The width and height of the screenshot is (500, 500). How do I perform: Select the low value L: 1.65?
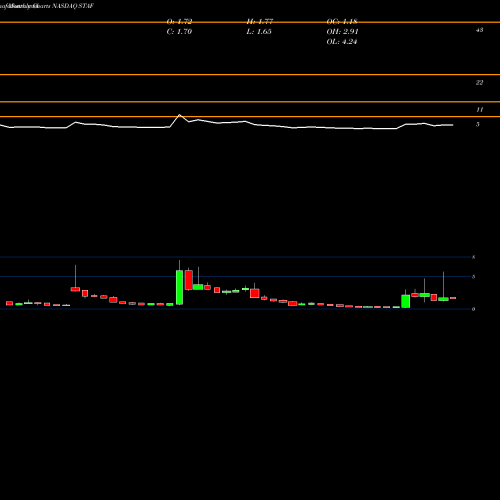coord(259,32)
